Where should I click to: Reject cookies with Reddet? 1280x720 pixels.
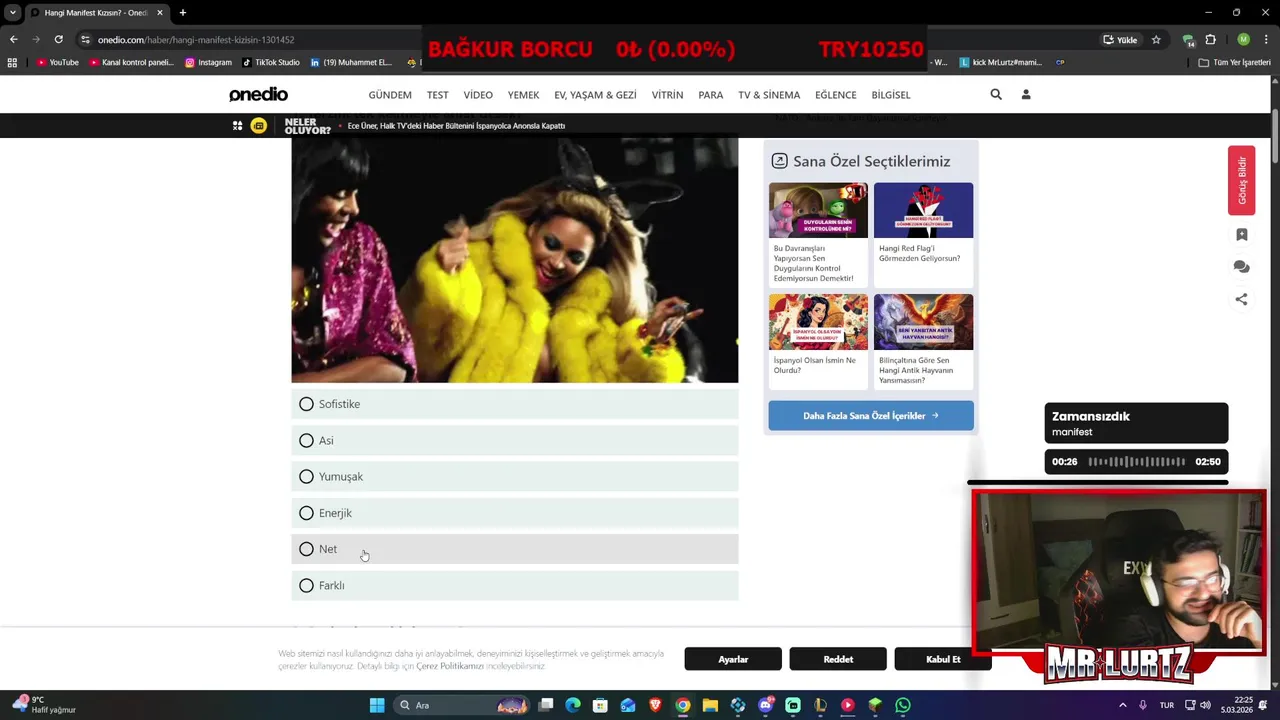(x=838, y=659)
